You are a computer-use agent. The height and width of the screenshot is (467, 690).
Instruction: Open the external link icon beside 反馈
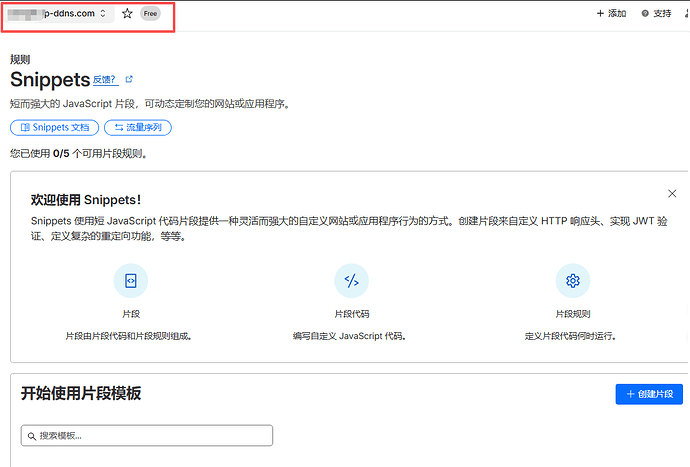pos(129,79)
